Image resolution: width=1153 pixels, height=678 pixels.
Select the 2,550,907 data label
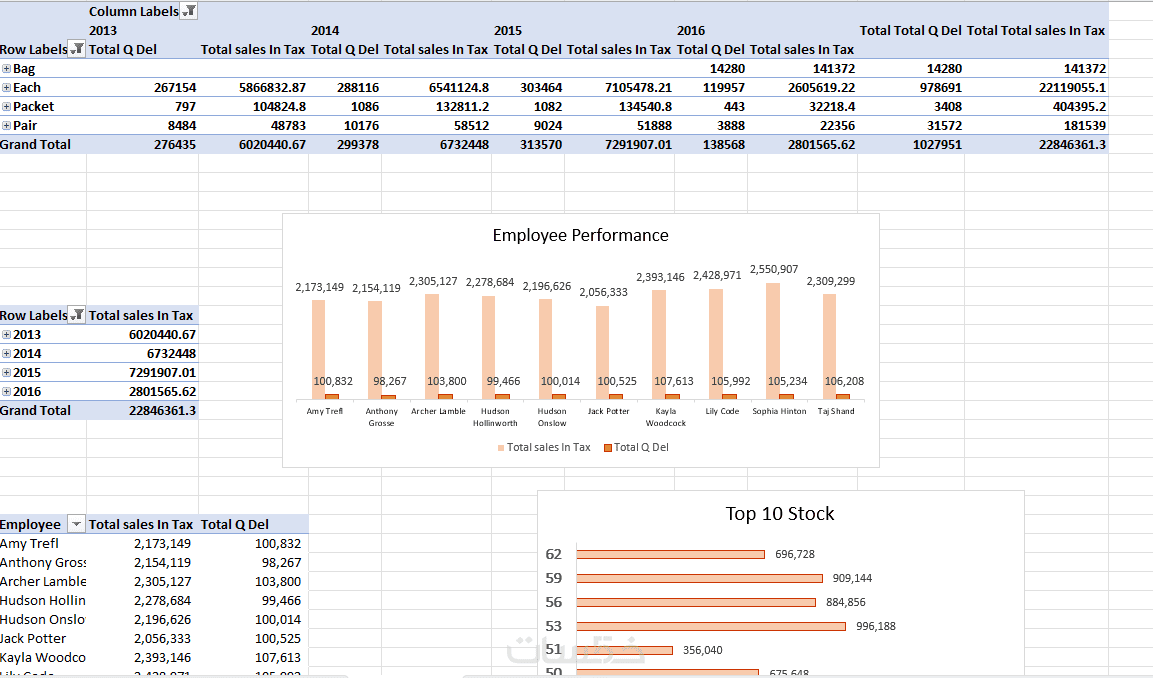pyautogui.click(x=774, y=269)
